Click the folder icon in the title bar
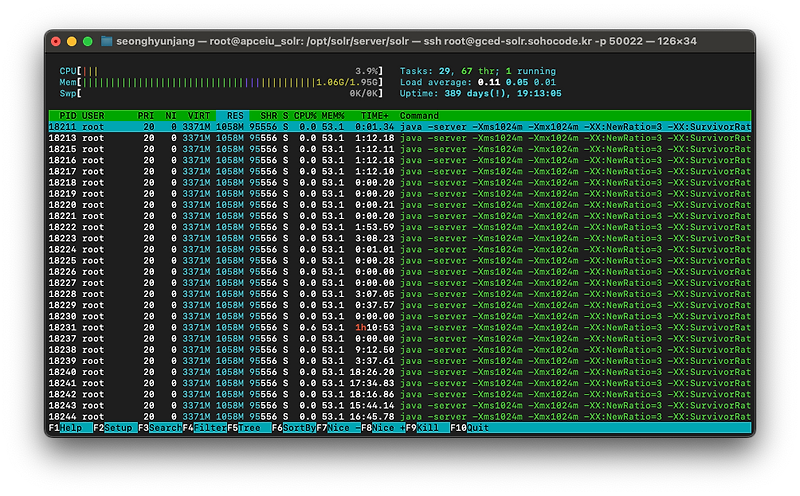Screen dimensions: 800x496 coord(106,41)
